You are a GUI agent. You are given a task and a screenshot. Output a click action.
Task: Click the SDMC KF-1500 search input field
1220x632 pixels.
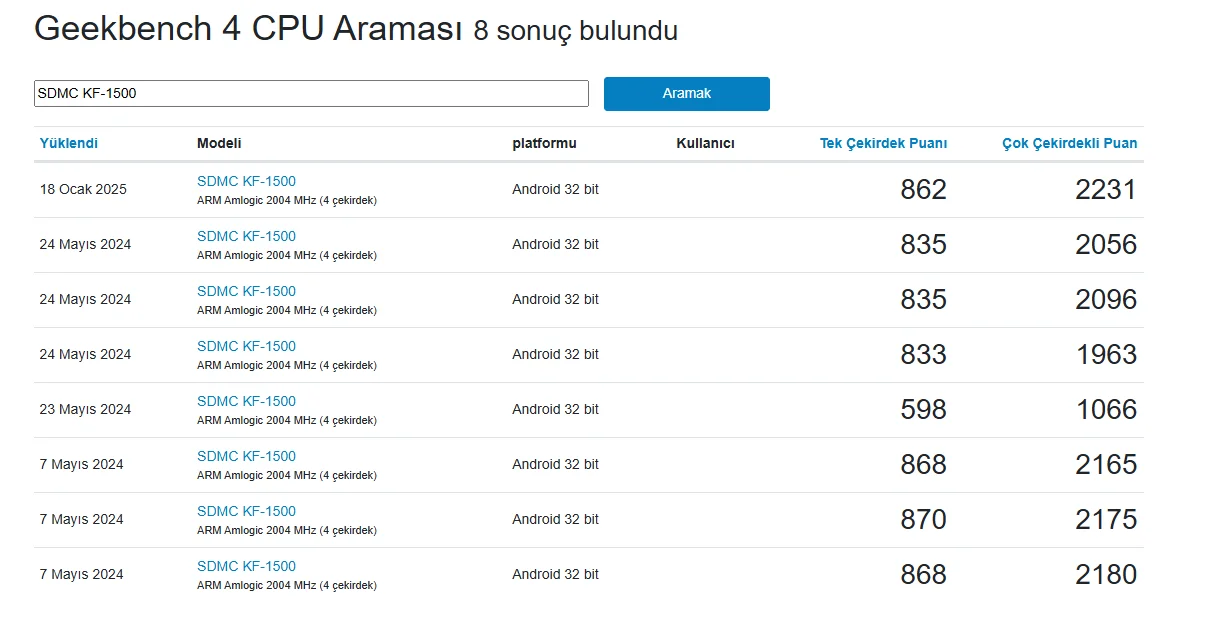click(x=311, y=94)
